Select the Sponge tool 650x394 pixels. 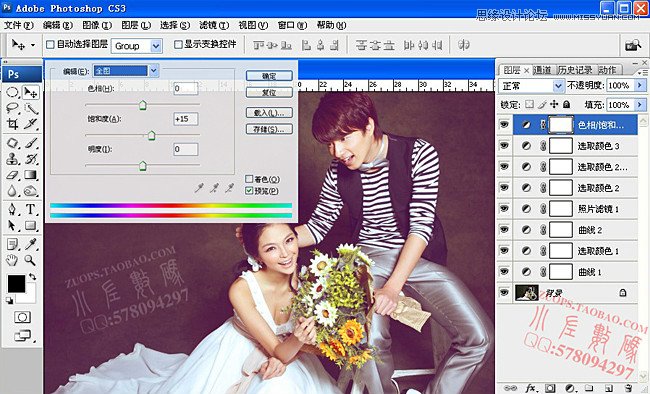[x=30, y=191]
